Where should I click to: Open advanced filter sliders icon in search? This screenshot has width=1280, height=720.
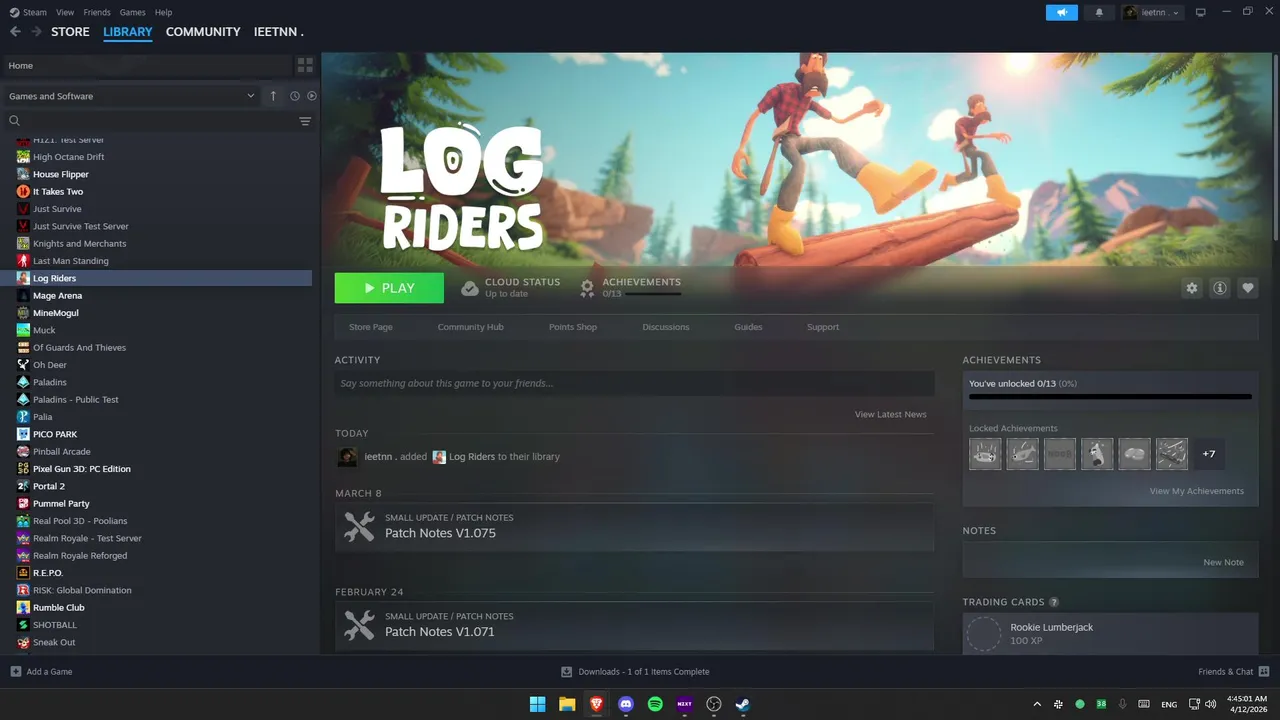(305, 121)
